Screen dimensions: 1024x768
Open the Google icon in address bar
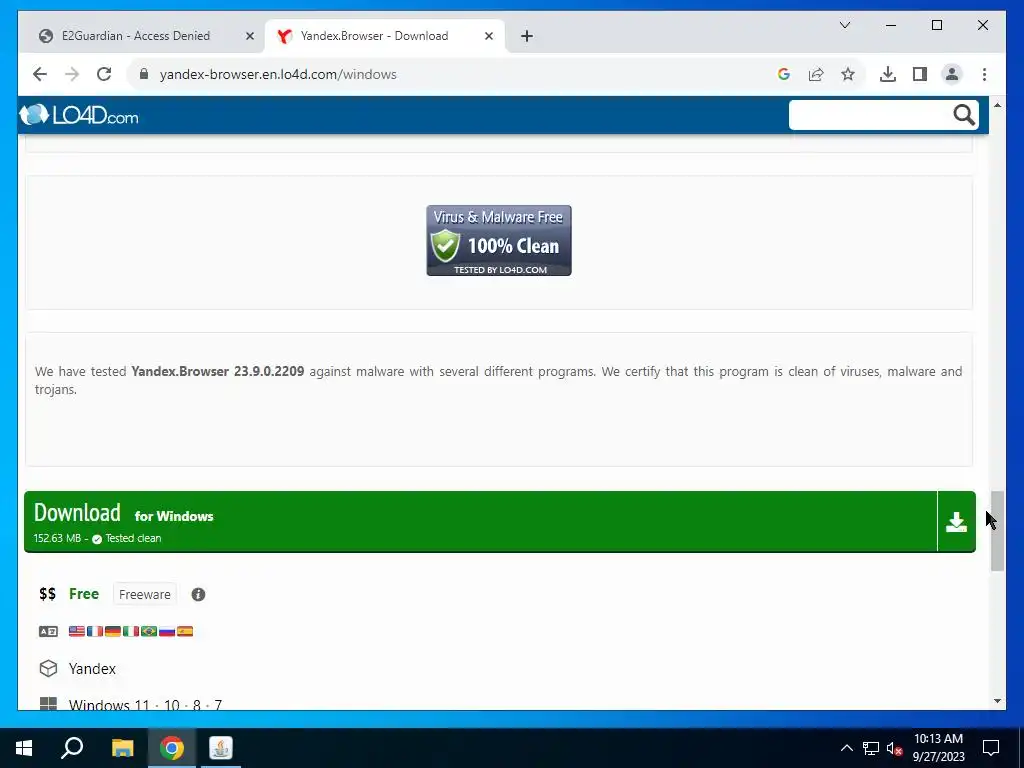pos(784,74)
